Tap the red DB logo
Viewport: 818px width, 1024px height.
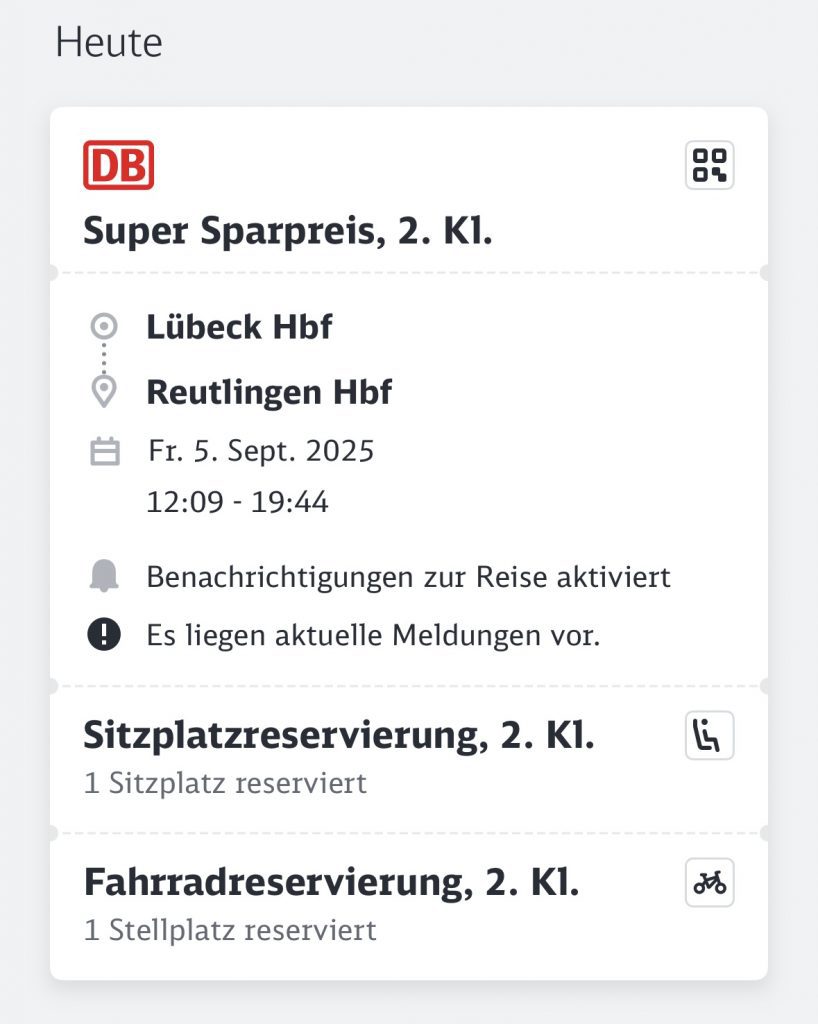click(x=118, y=165)
